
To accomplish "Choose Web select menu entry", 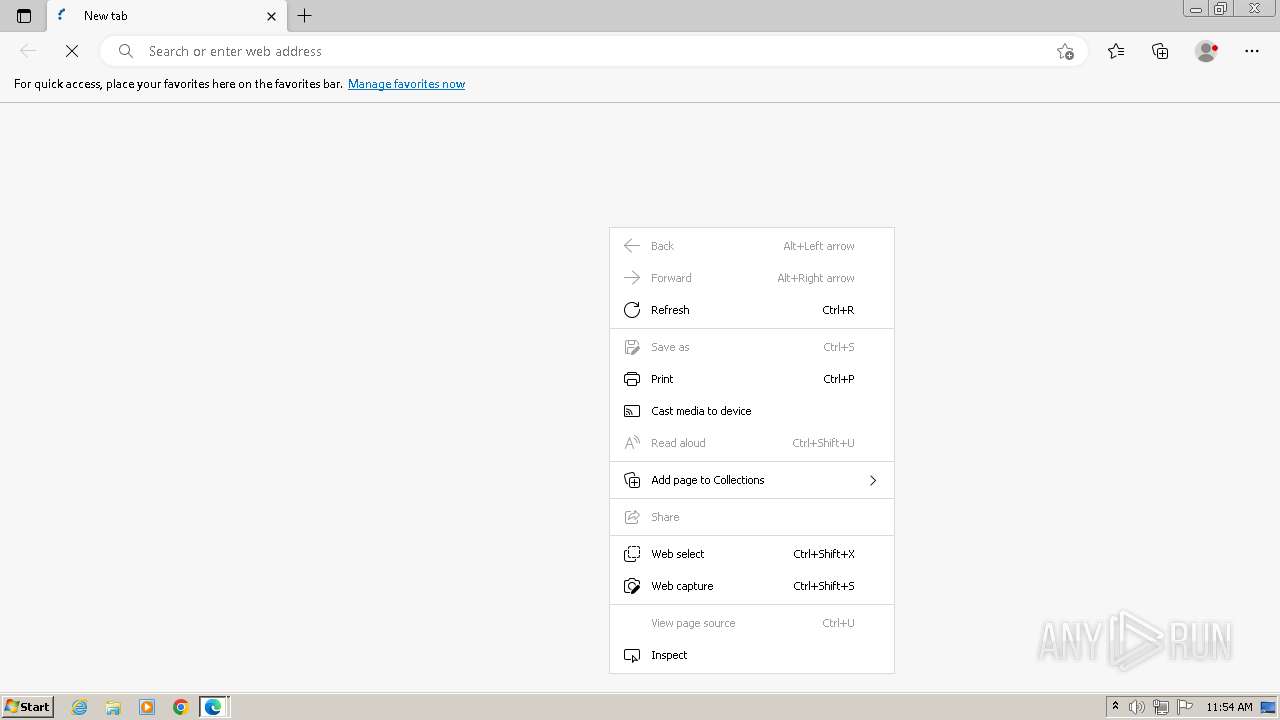I will tap(752, 554).
